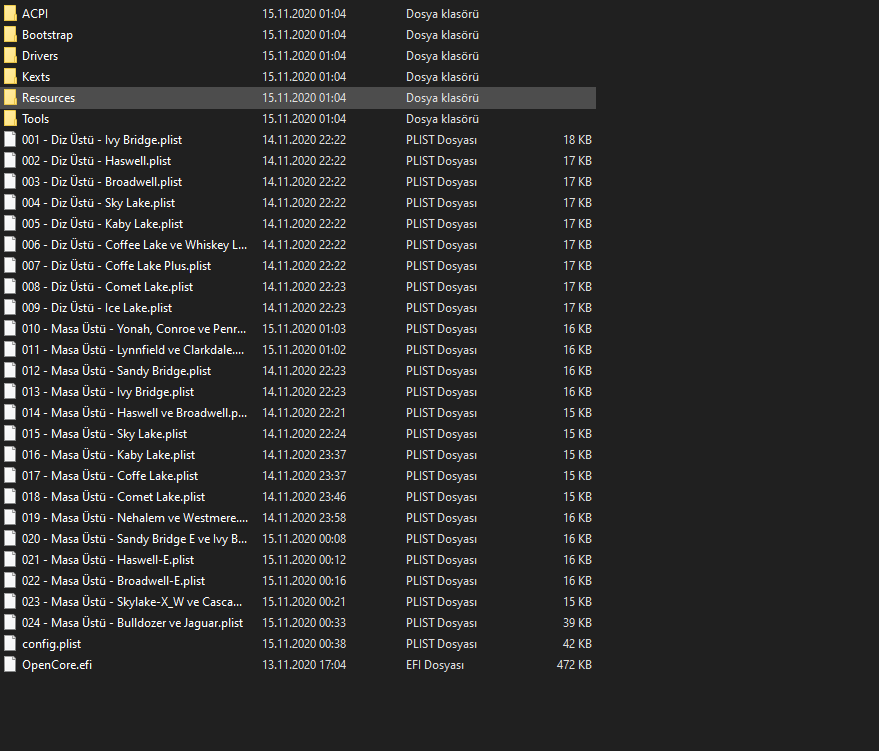Select 024 - Masa Üstü - Bulldozer ve Jaguar.plist
Screen dimensions: 879x751
pyautogui.click(x=132, y=623)
